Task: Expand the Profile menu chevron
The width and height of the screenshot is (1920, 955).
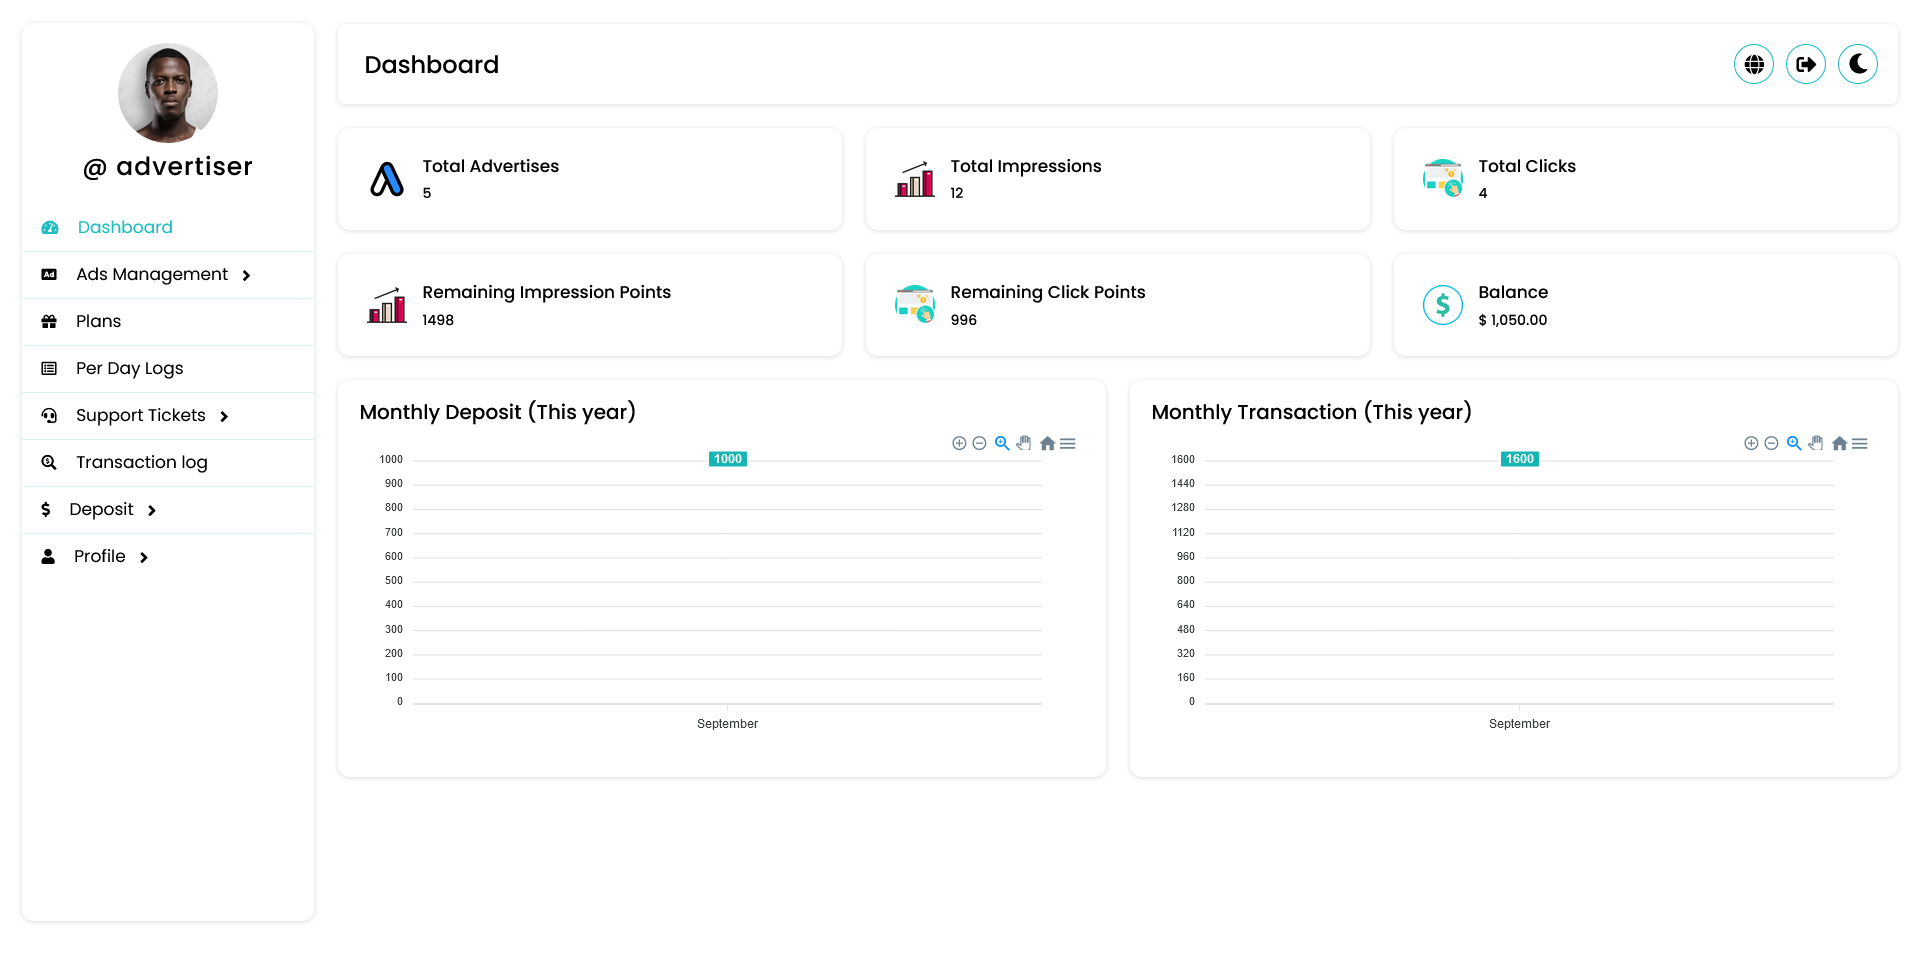Action: 142,556
